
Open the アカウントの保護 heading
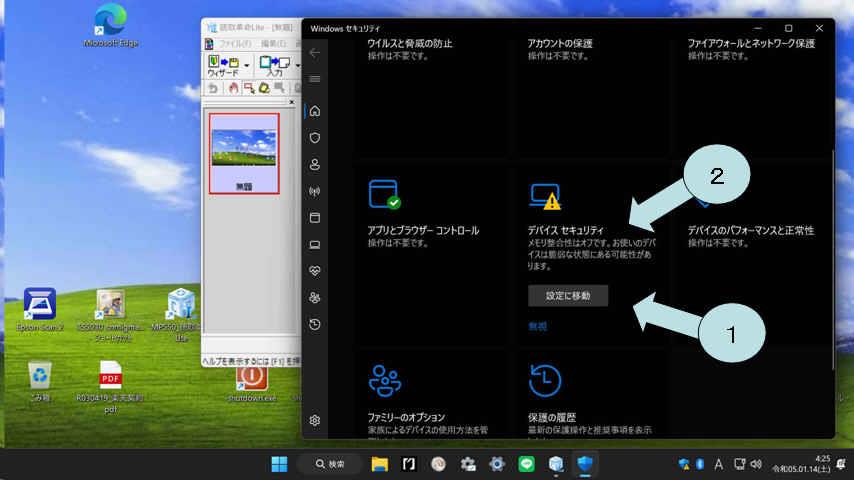point(560,44)
